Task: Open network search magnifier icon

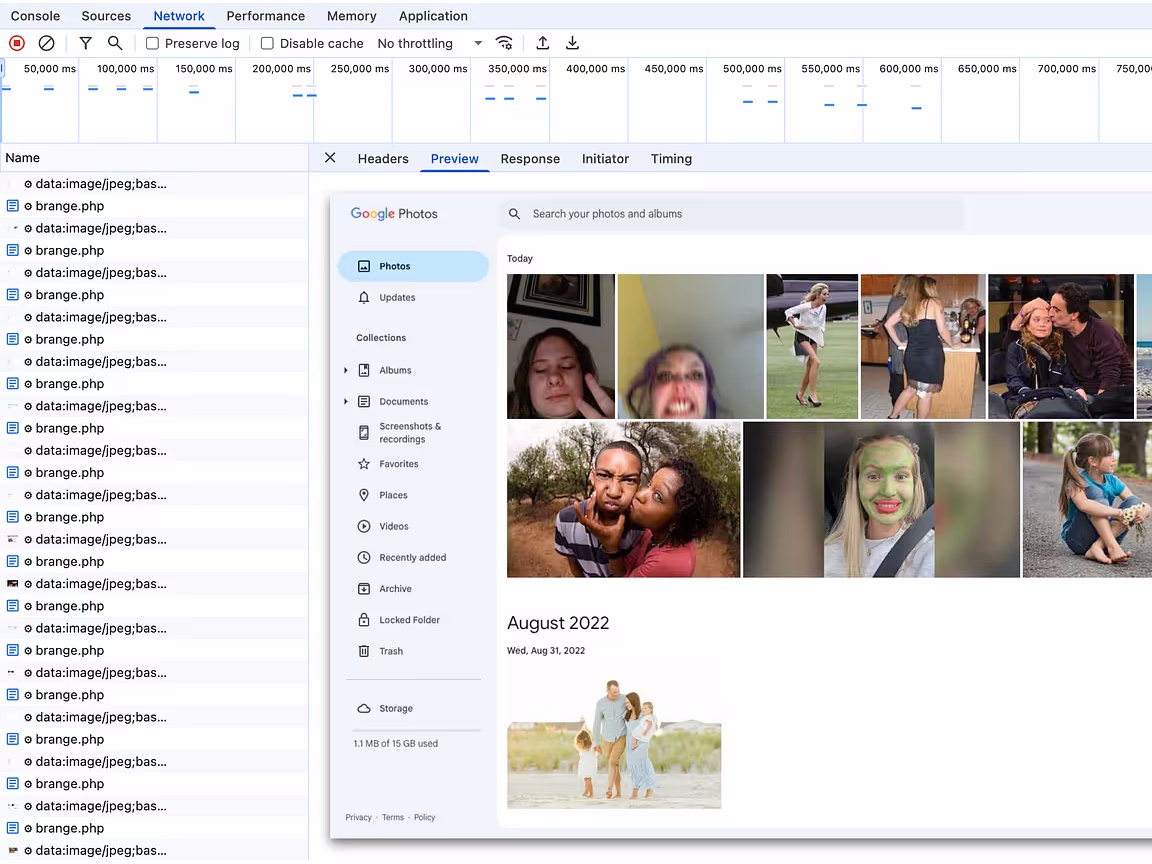Action: coord(115,43)
